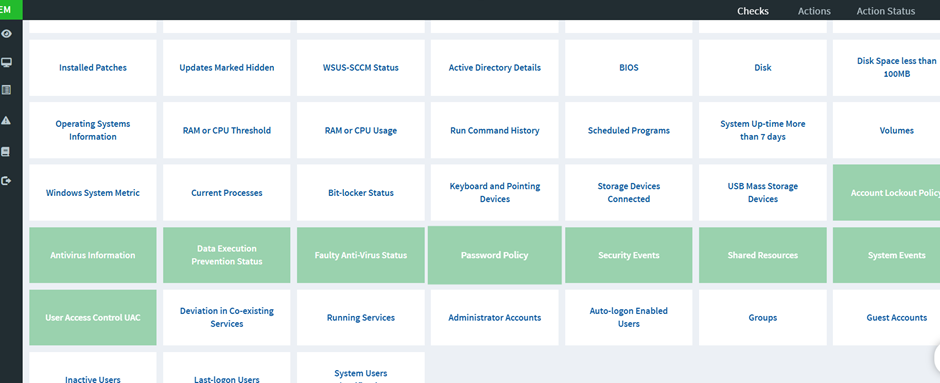Select Auto-logon Enabled Users tile
This screenshot has height=383, width=940.
click(x=629, y=317)
